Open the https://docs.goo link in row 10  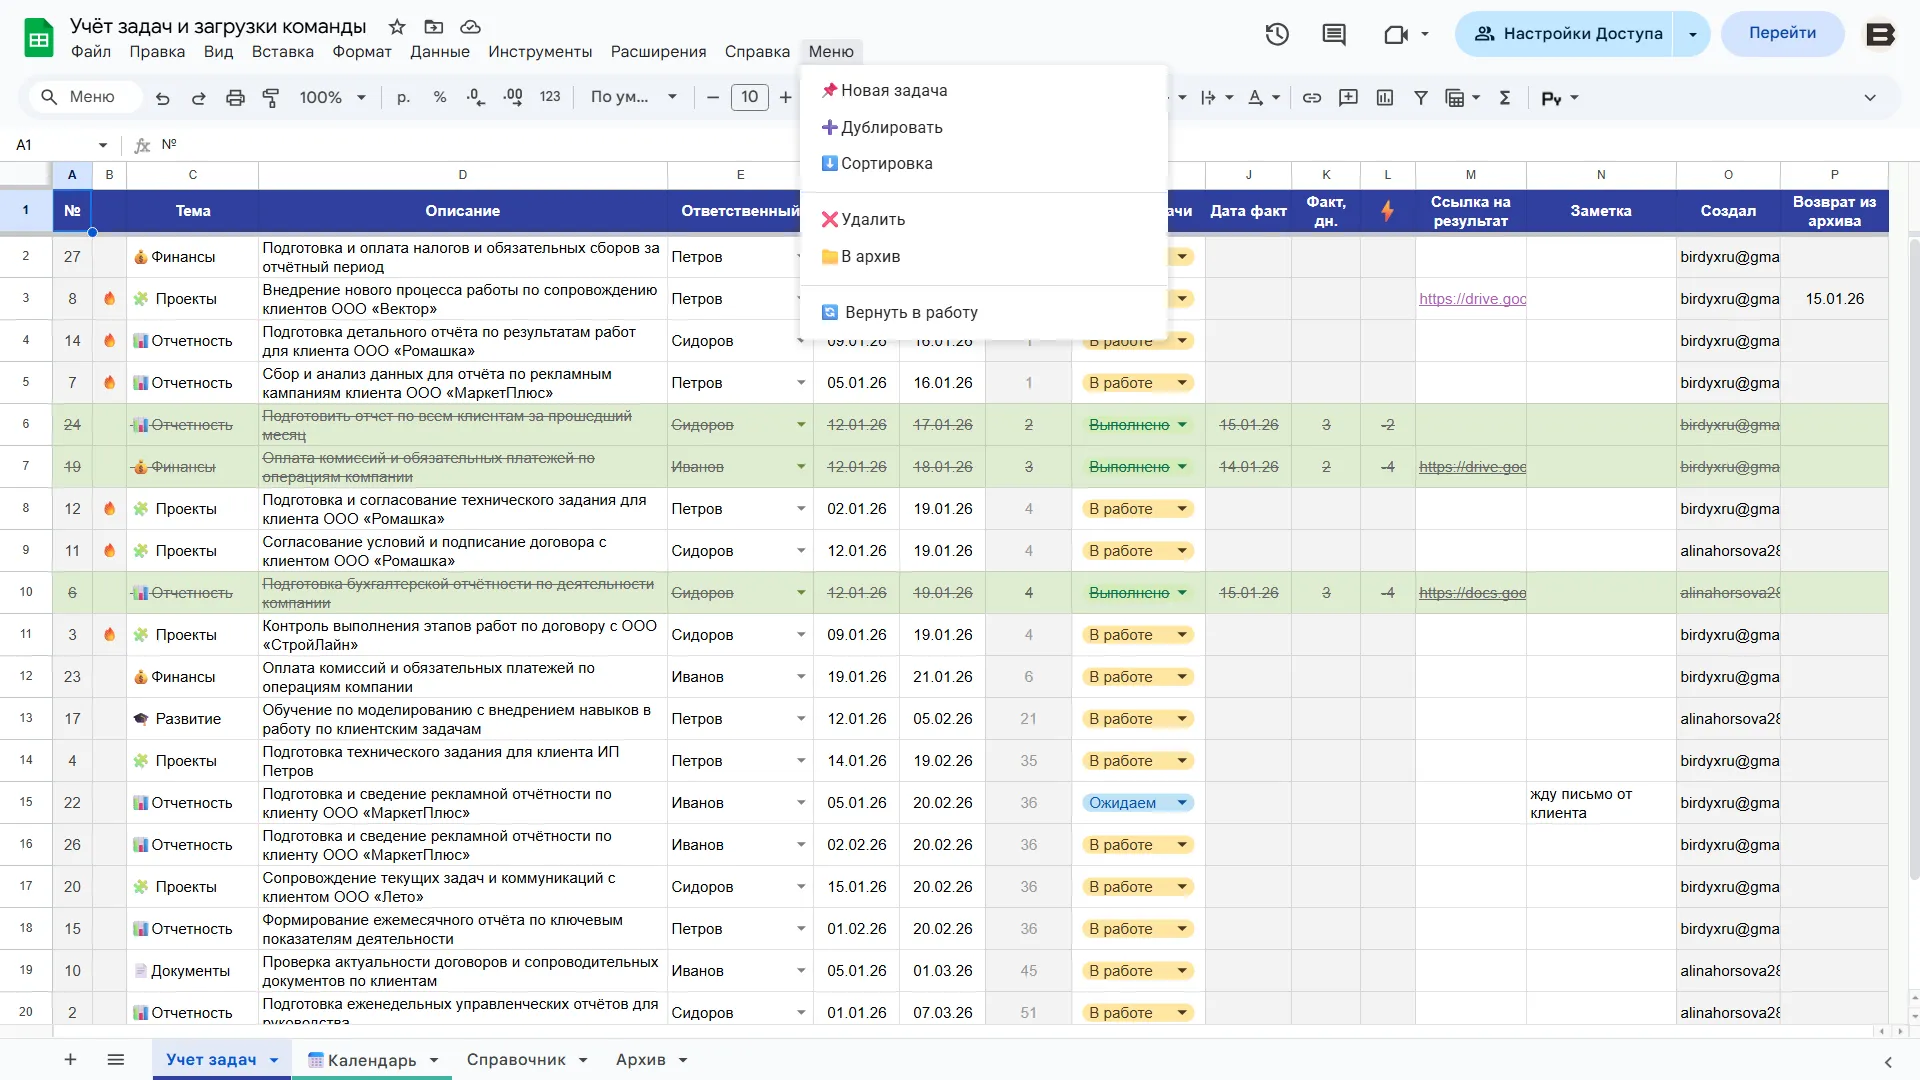(1472, 593)
